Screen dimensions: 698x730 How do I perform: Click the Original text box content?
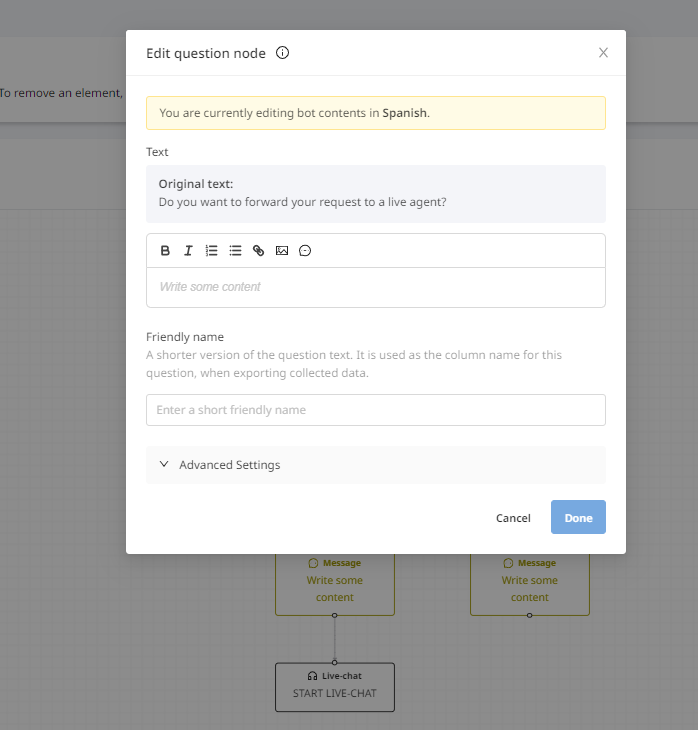coord(376,194)
